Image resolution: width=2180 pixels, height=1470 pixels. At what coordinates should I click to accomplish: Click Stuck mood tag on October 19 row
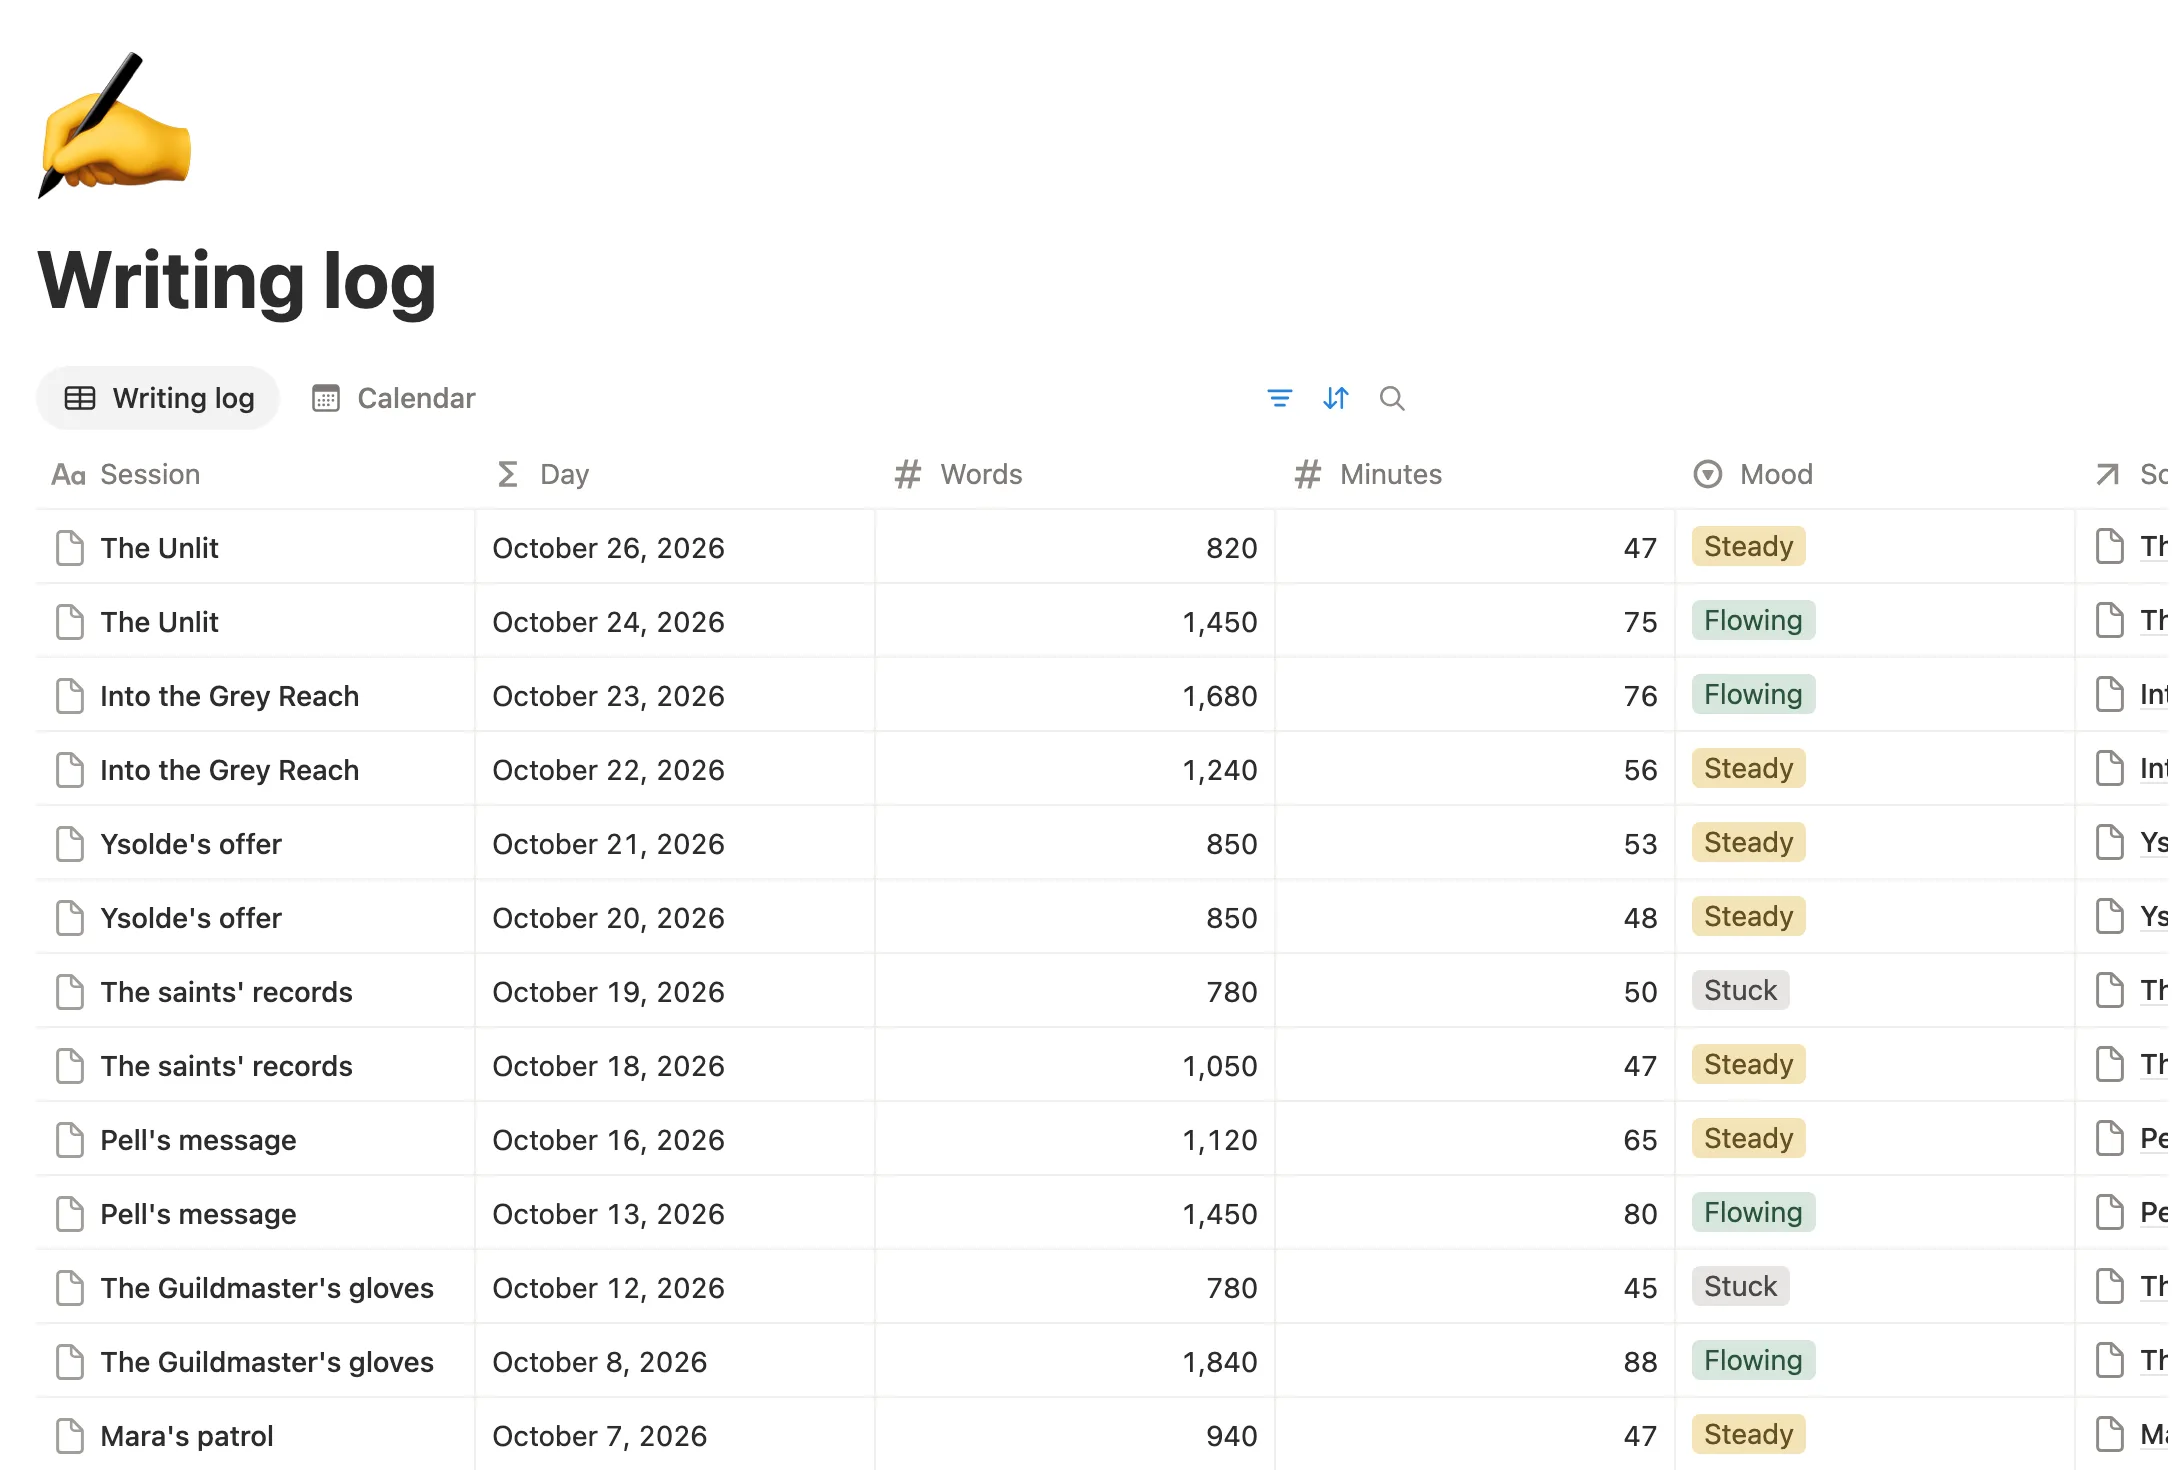(x=1740, y=990)
